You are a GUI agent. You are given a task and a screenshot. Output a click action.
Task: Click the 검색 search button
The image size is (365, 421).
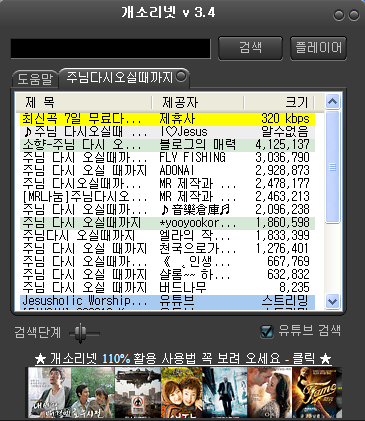click(x=250, y=48)
